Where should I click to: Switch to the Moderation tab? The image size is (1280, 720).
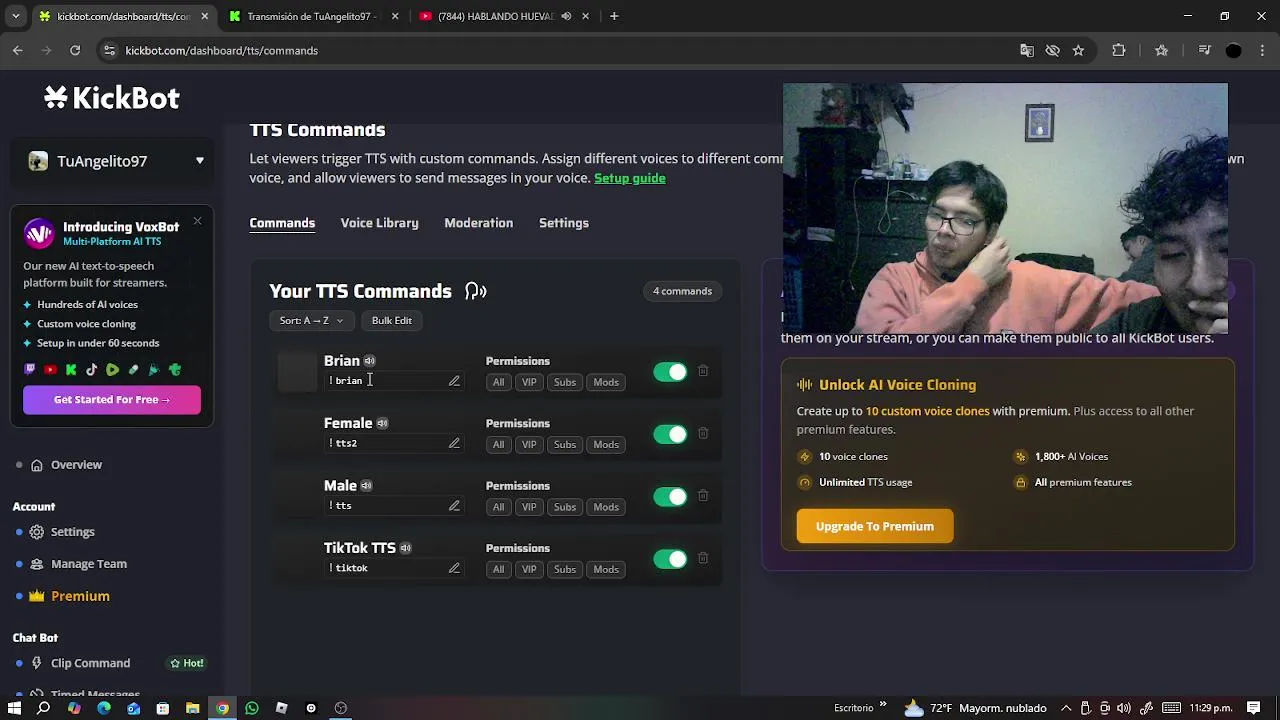pyautogui.click(x=478, y=223)
